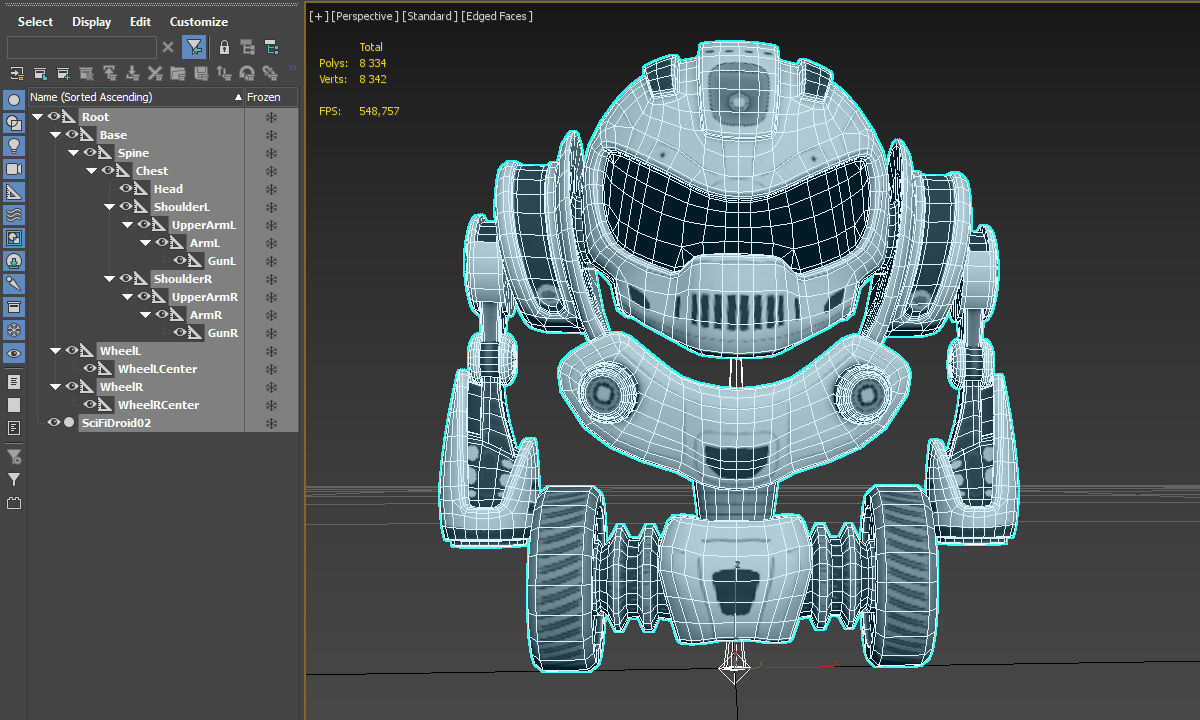This screenshot has width=1200, height=720.
Task: Open the Edit menu
Action: point(141,22)
